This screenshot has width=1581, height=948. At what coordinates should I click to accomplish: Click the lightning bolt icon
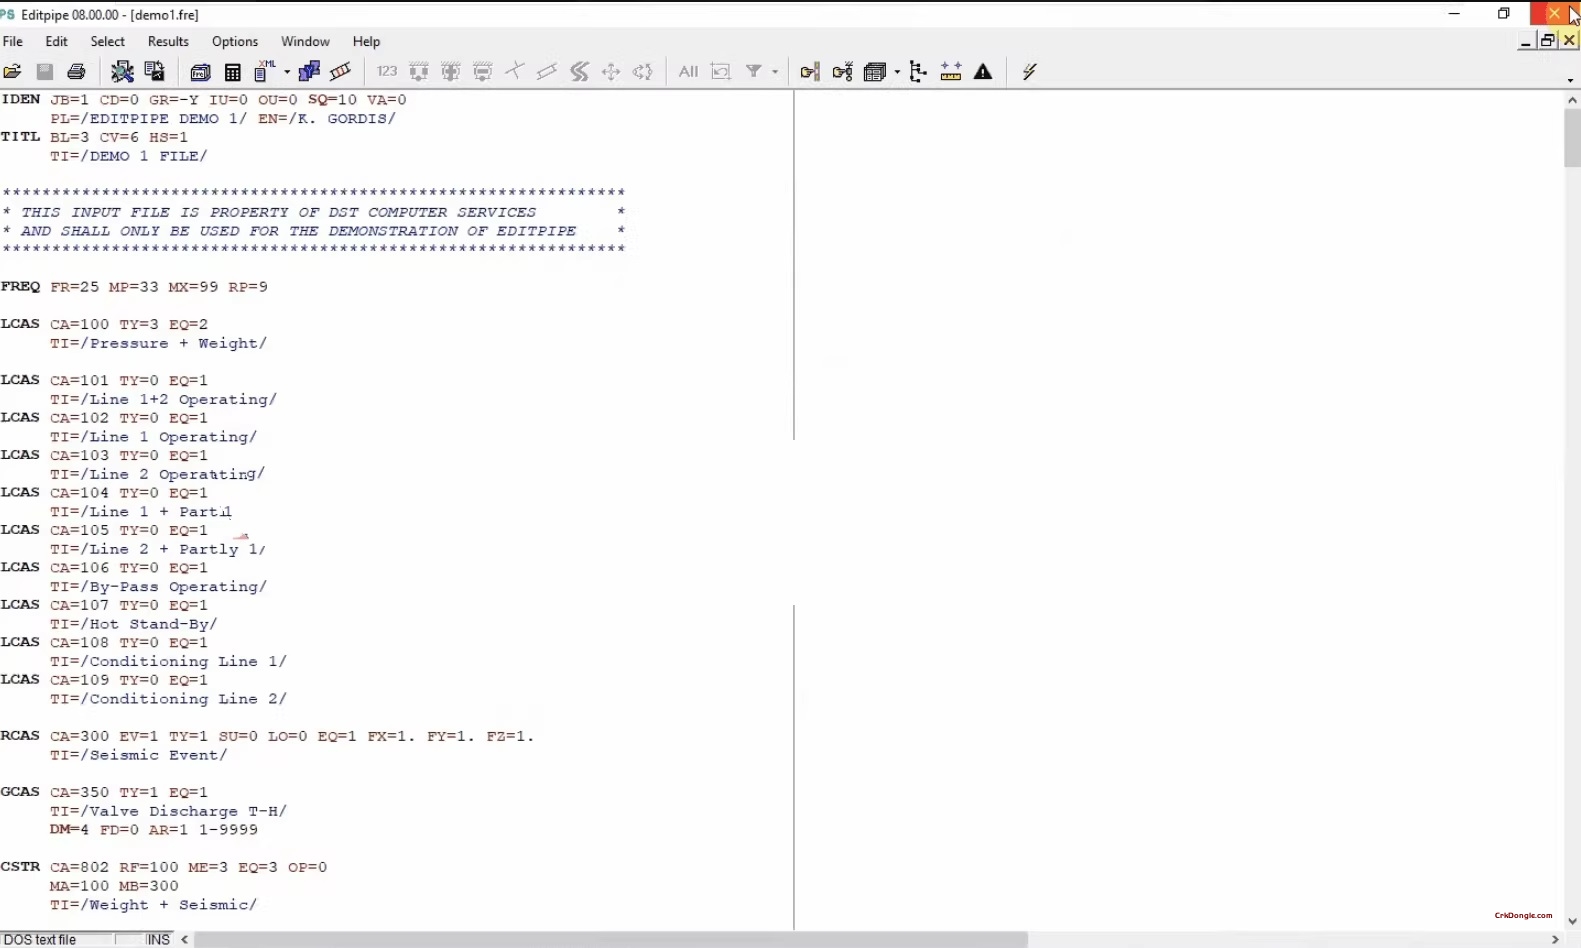1029,71
